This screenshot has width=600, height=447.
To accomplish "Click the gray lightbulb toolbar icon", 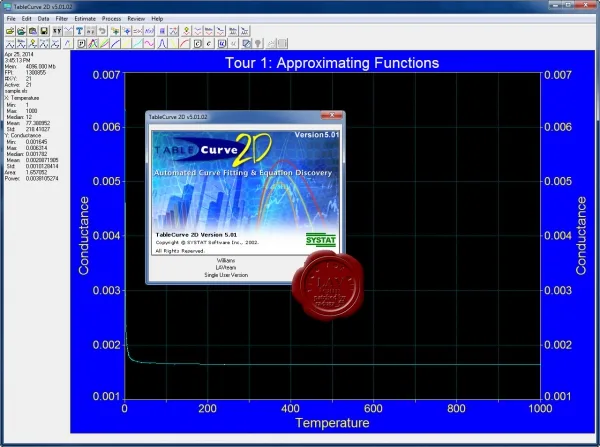I will (x=258, y=44).
